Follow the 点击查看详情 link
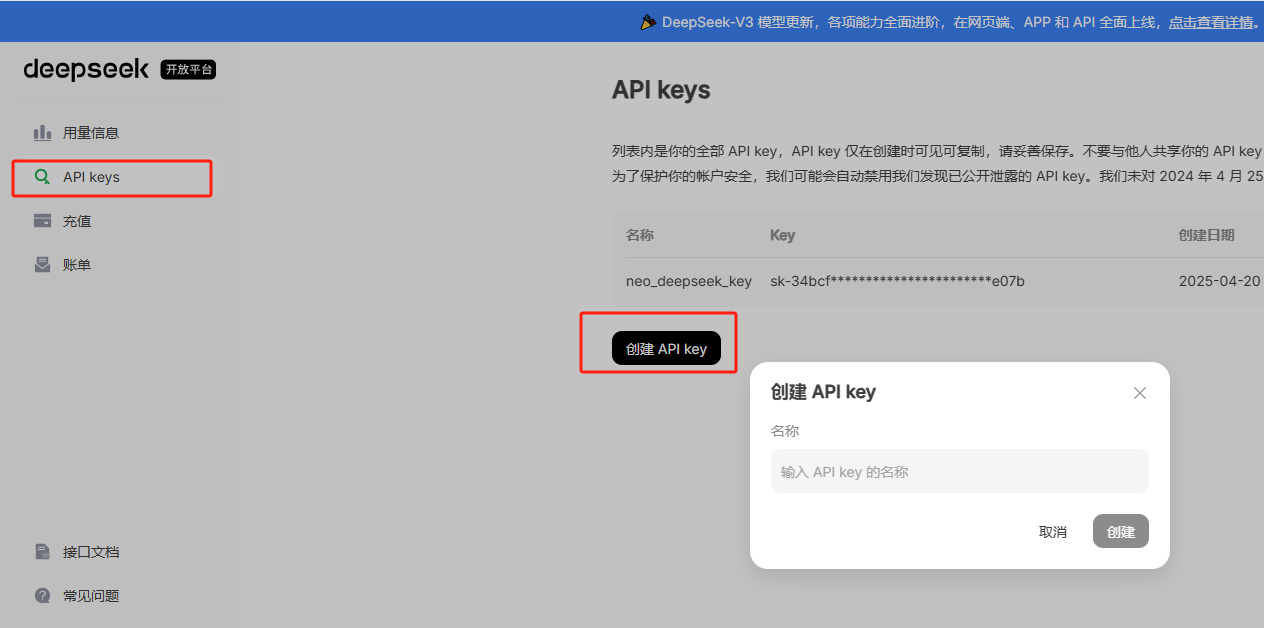The image size is (1264, 628). tap(1210, 22)
